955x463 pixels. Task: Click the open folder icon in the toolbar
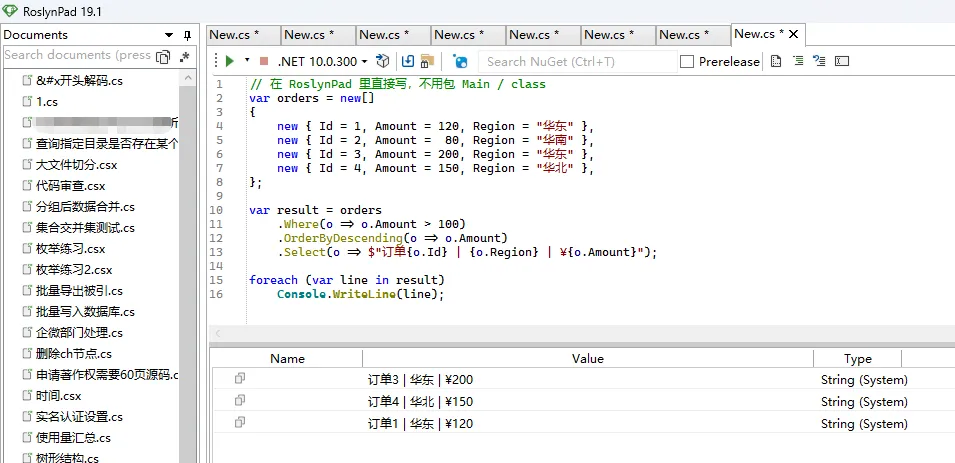(x=427, y=61)
